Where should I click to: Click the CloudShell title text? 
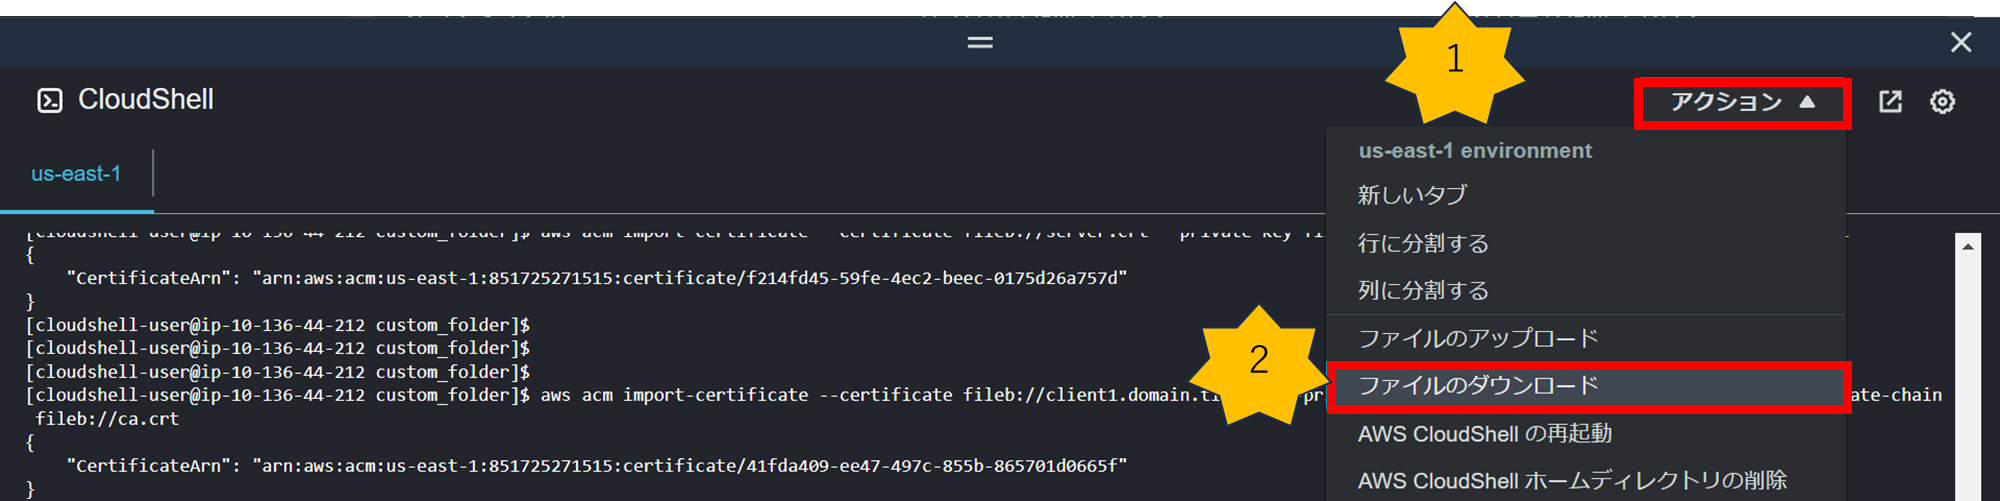coord(146,100)
